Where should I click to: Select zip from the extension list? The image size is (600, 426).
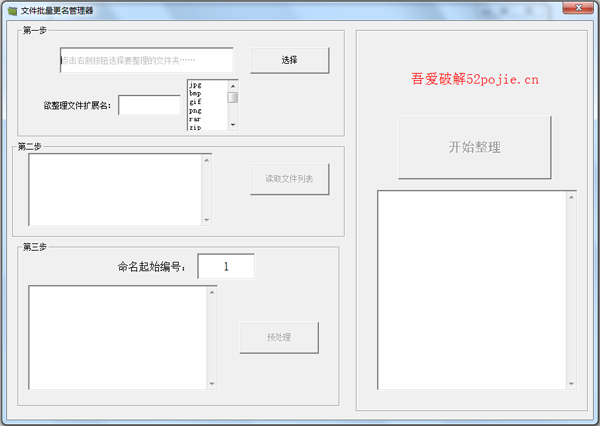(x=196, y=127)
